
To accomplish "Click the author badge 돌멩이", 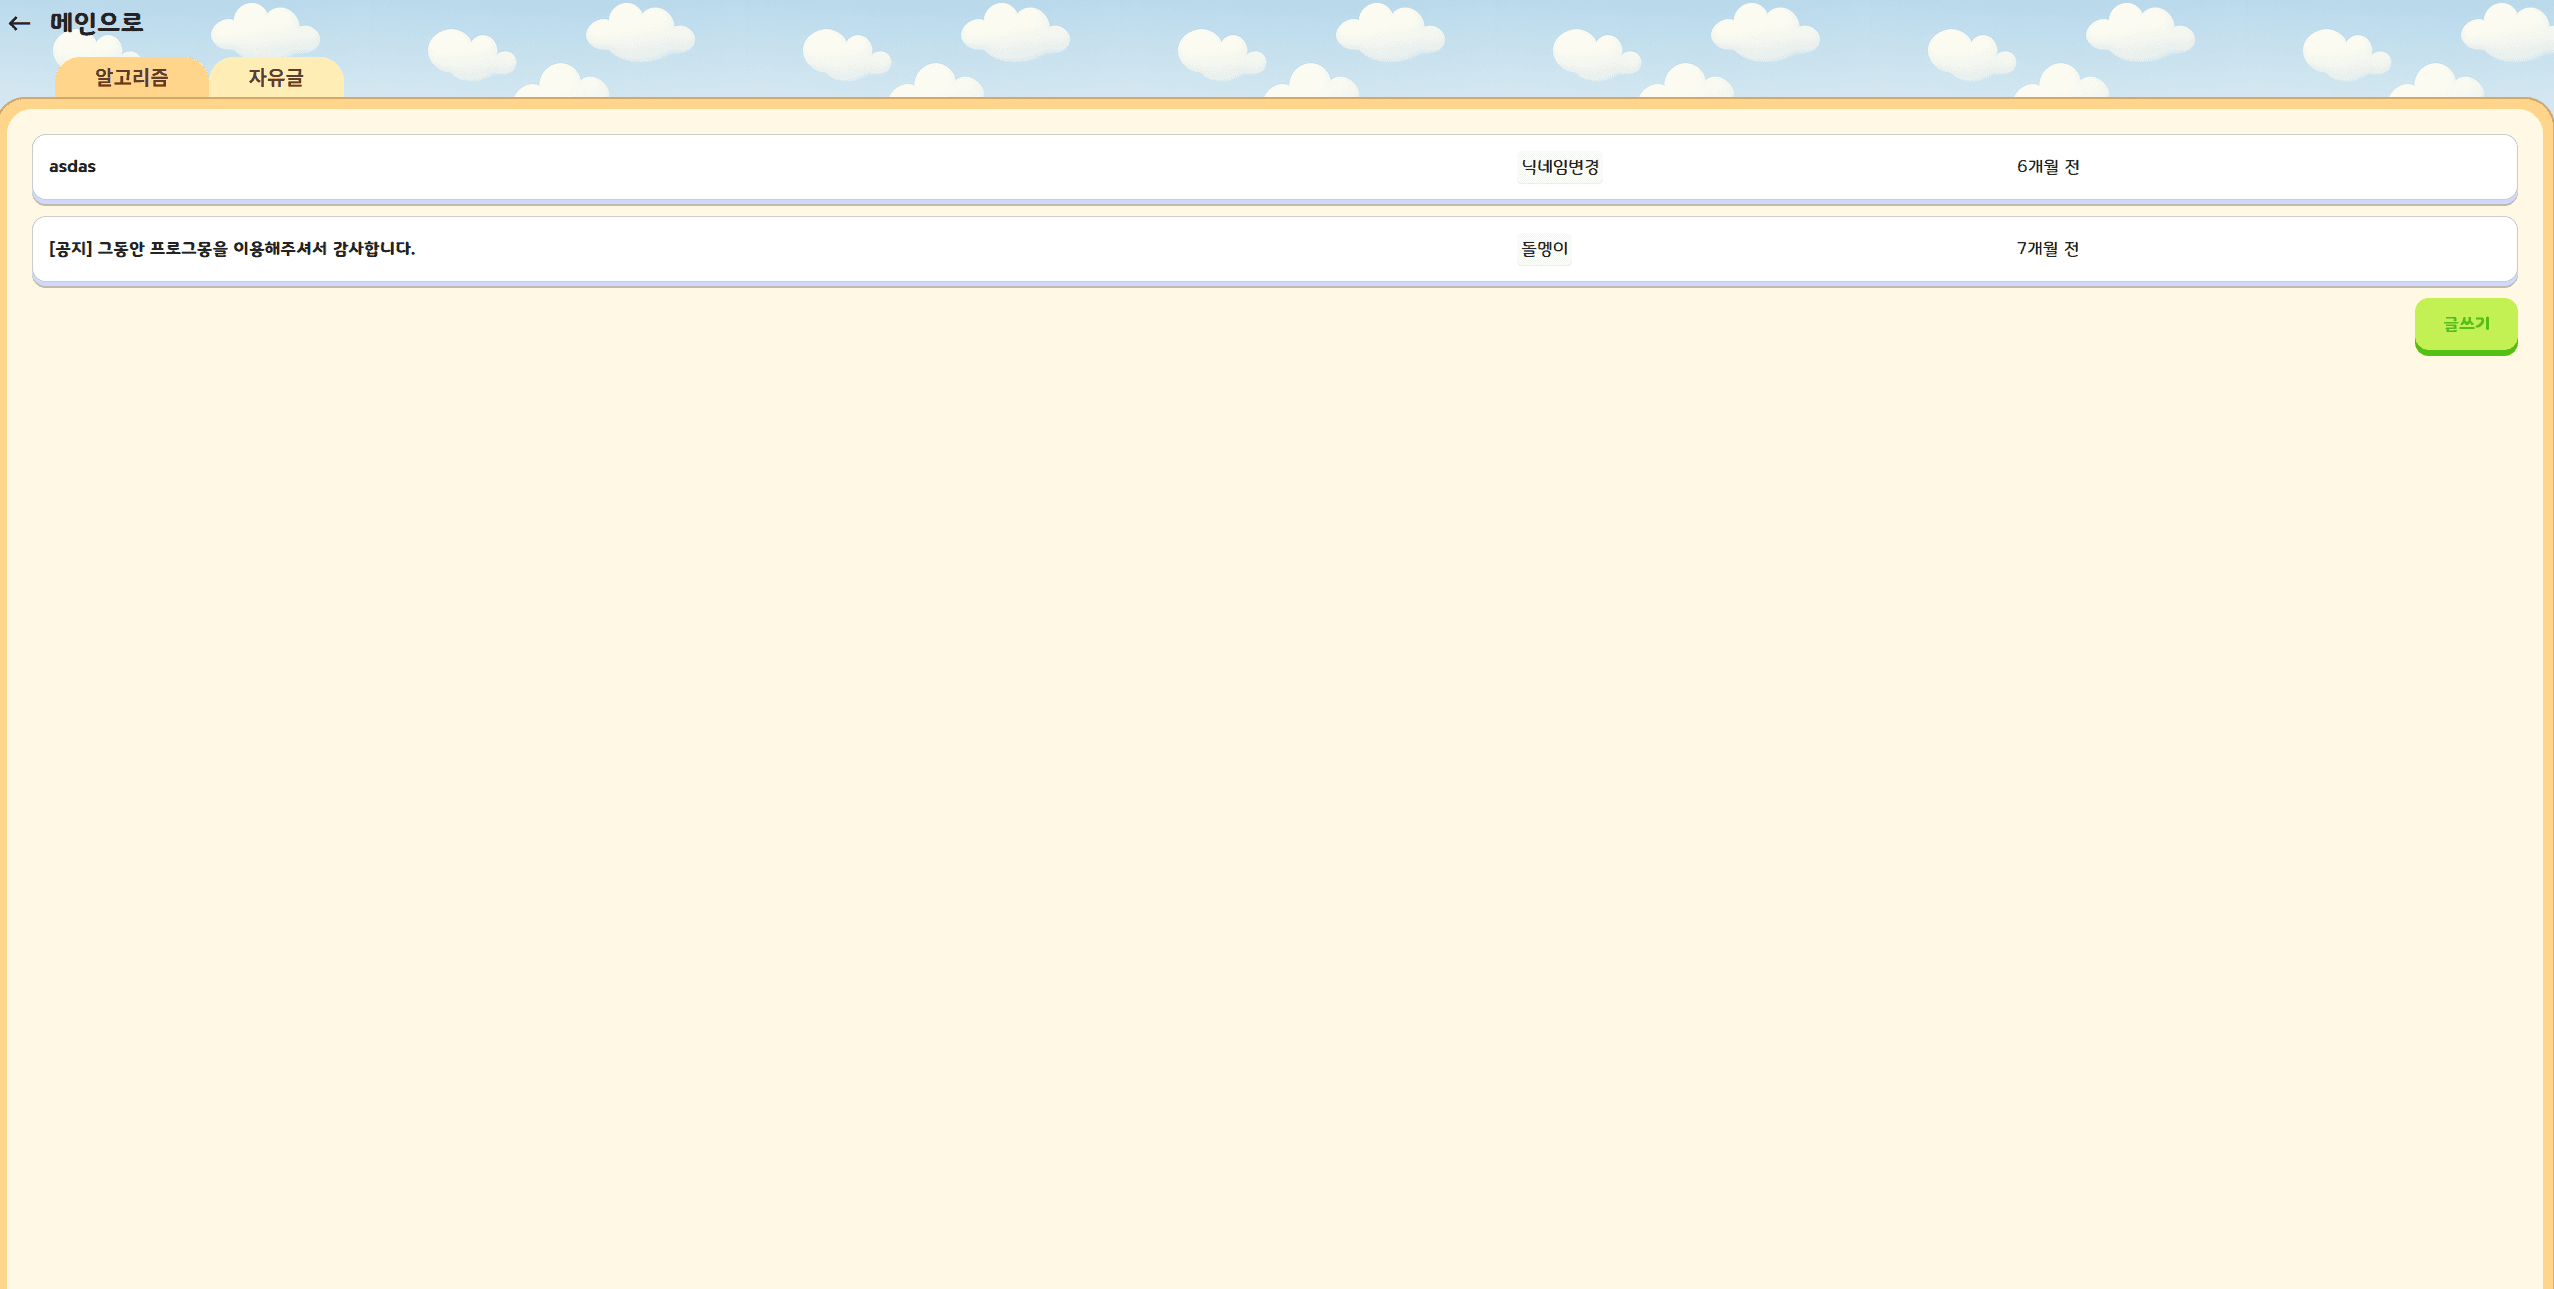I will coord(1544,248).
